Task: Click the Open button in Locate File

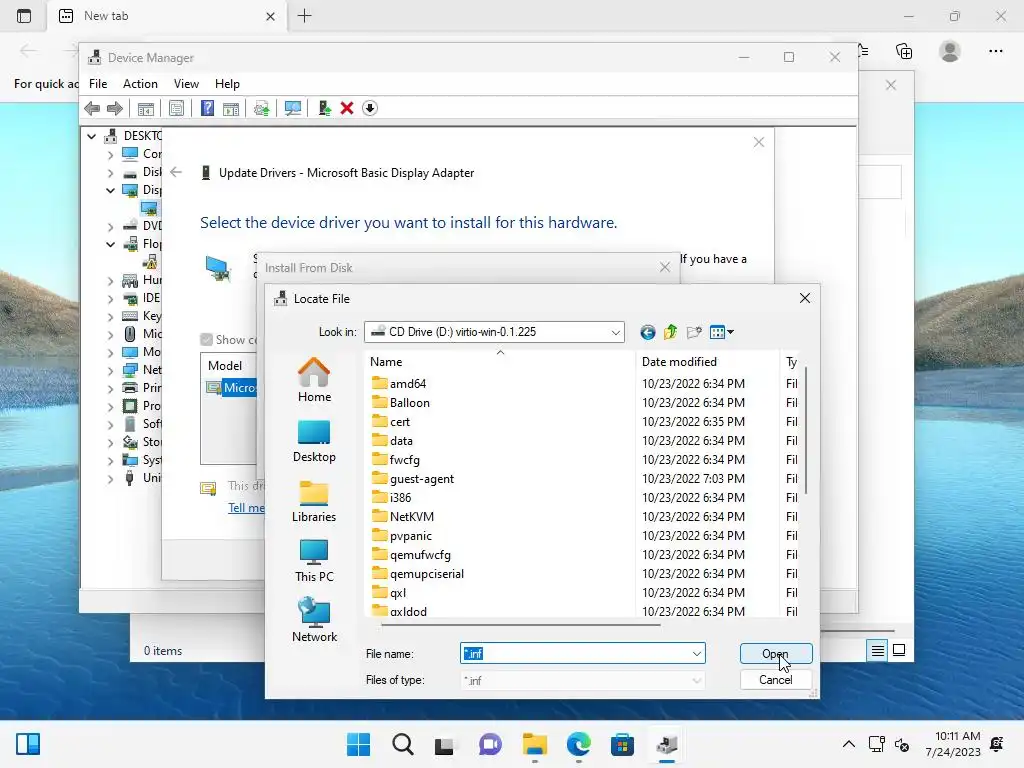Action: tap(776, 654)
